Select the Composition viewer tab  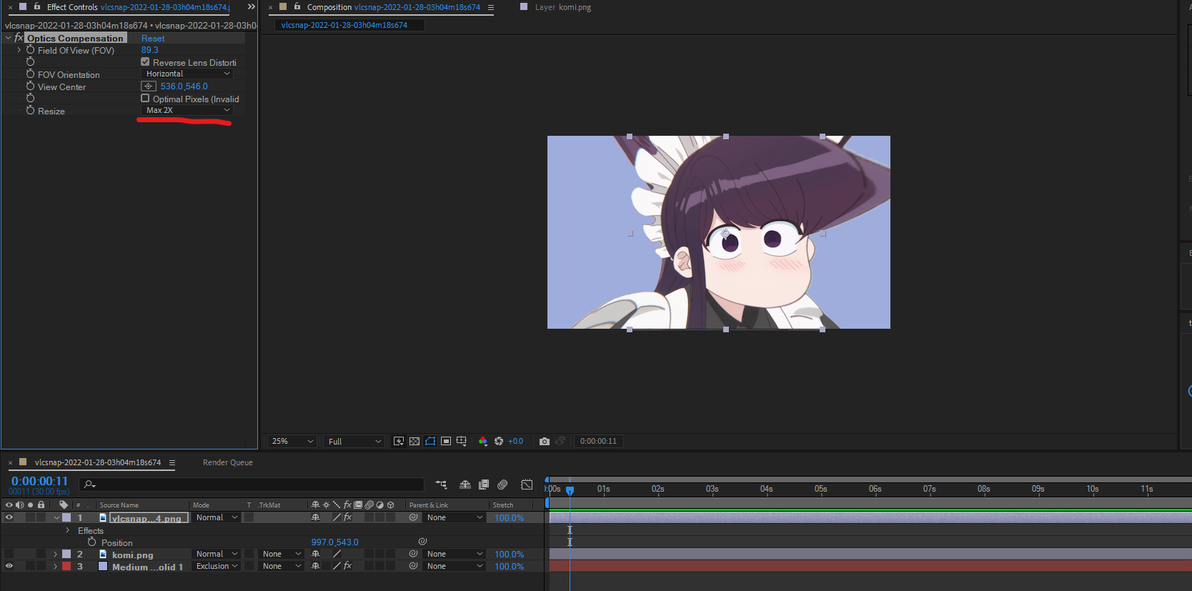(393, 7)
